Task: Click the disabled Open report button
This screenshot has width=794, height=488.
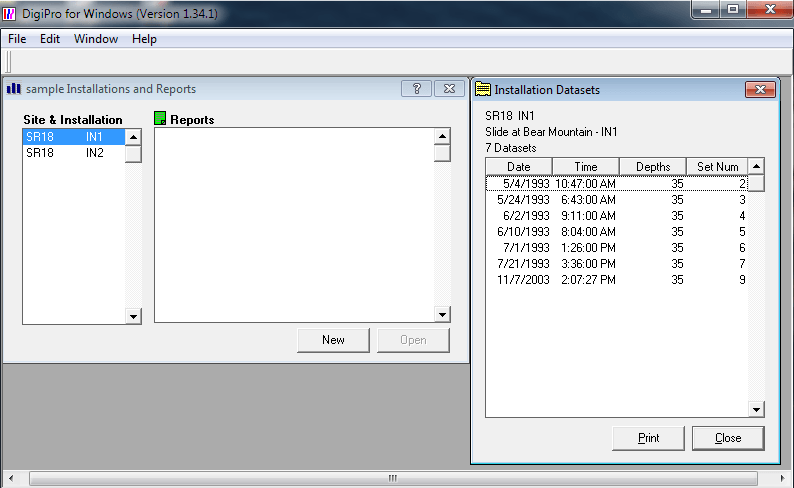Action: tap(413, 340)
